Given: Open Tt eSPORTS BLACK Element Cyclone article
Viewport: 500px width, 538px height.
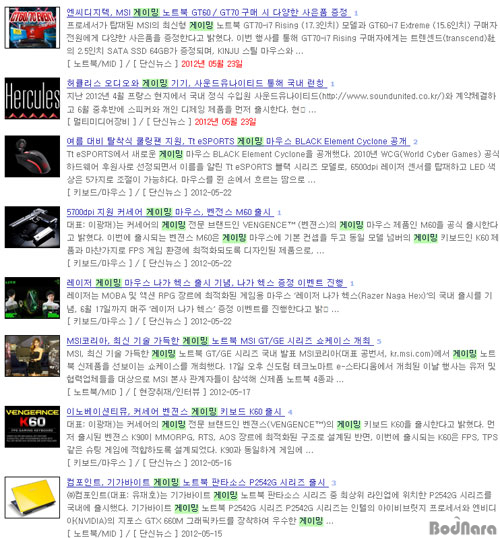Looking at the screenshot, I should click(238, 141).
